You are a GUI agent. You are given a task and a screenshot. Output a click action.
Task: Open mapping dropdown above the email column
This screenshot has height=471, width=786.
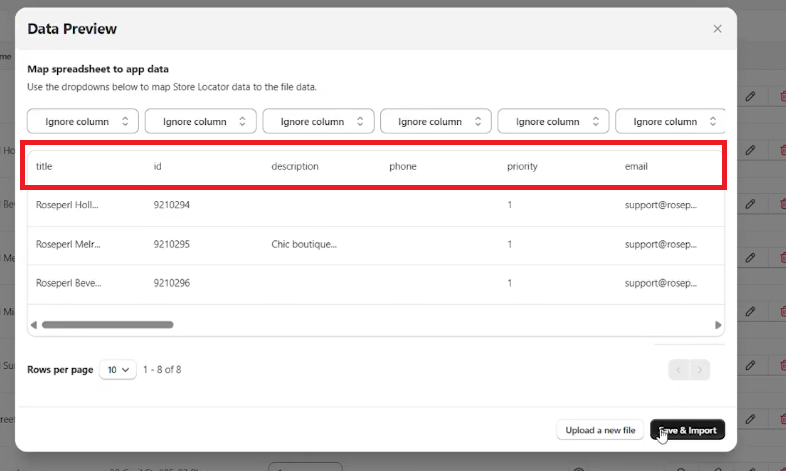[x=669, y=121]
